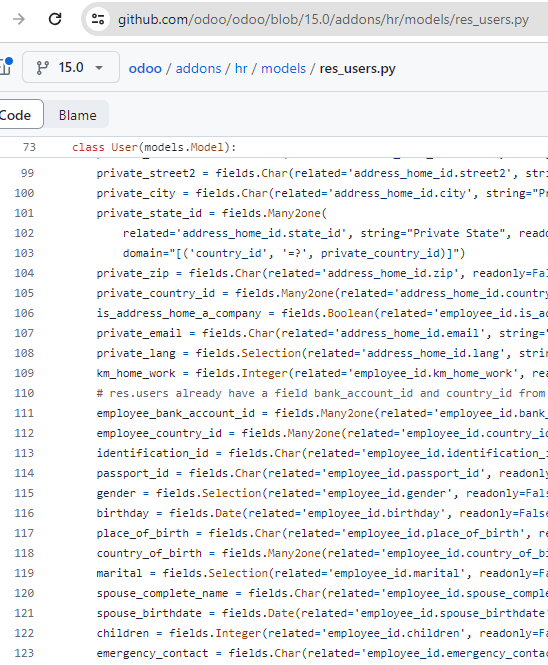Select line number 110 comment line
Image resolution: width=548 pixels, height=665 pixels.
tap(24, 393)
